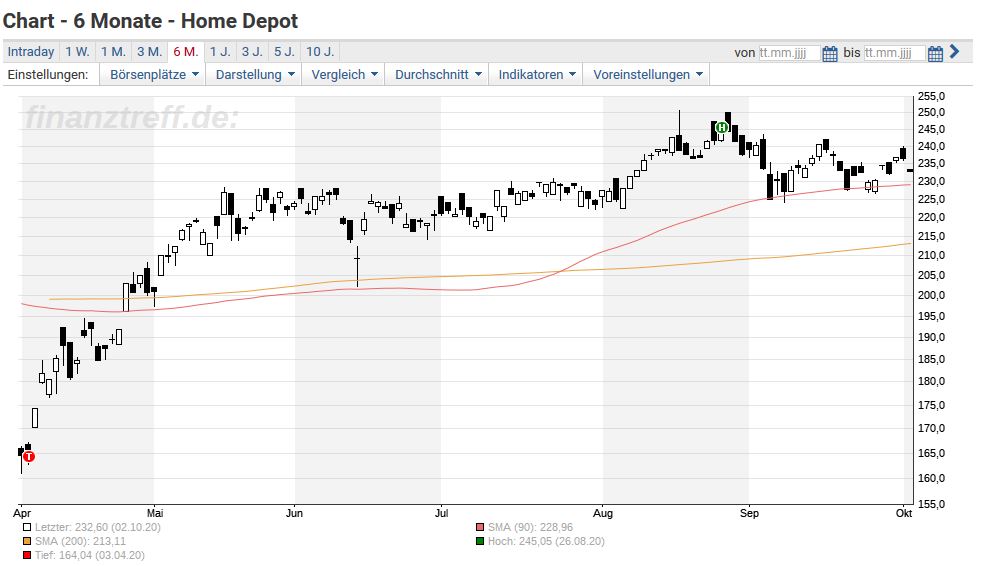Focus the 'bis' end date field
This screenshot has height=566, width=982.
(x=894, y=53)
